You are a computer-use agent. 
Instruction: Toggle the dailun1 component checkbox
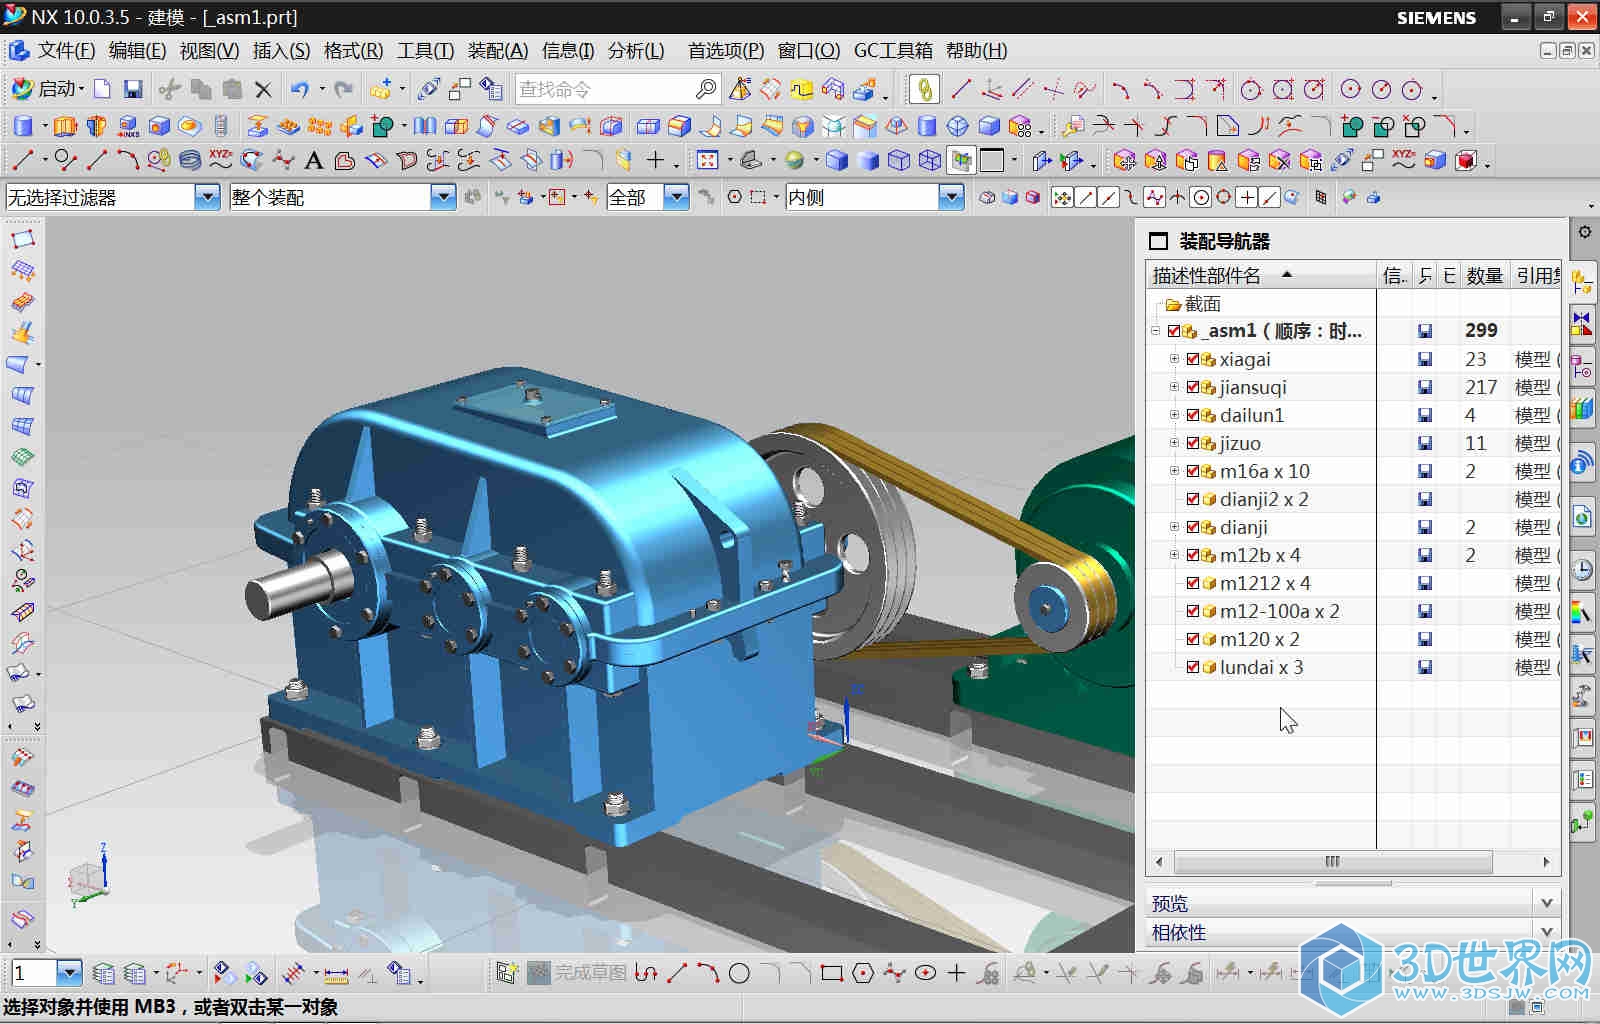1193,415
